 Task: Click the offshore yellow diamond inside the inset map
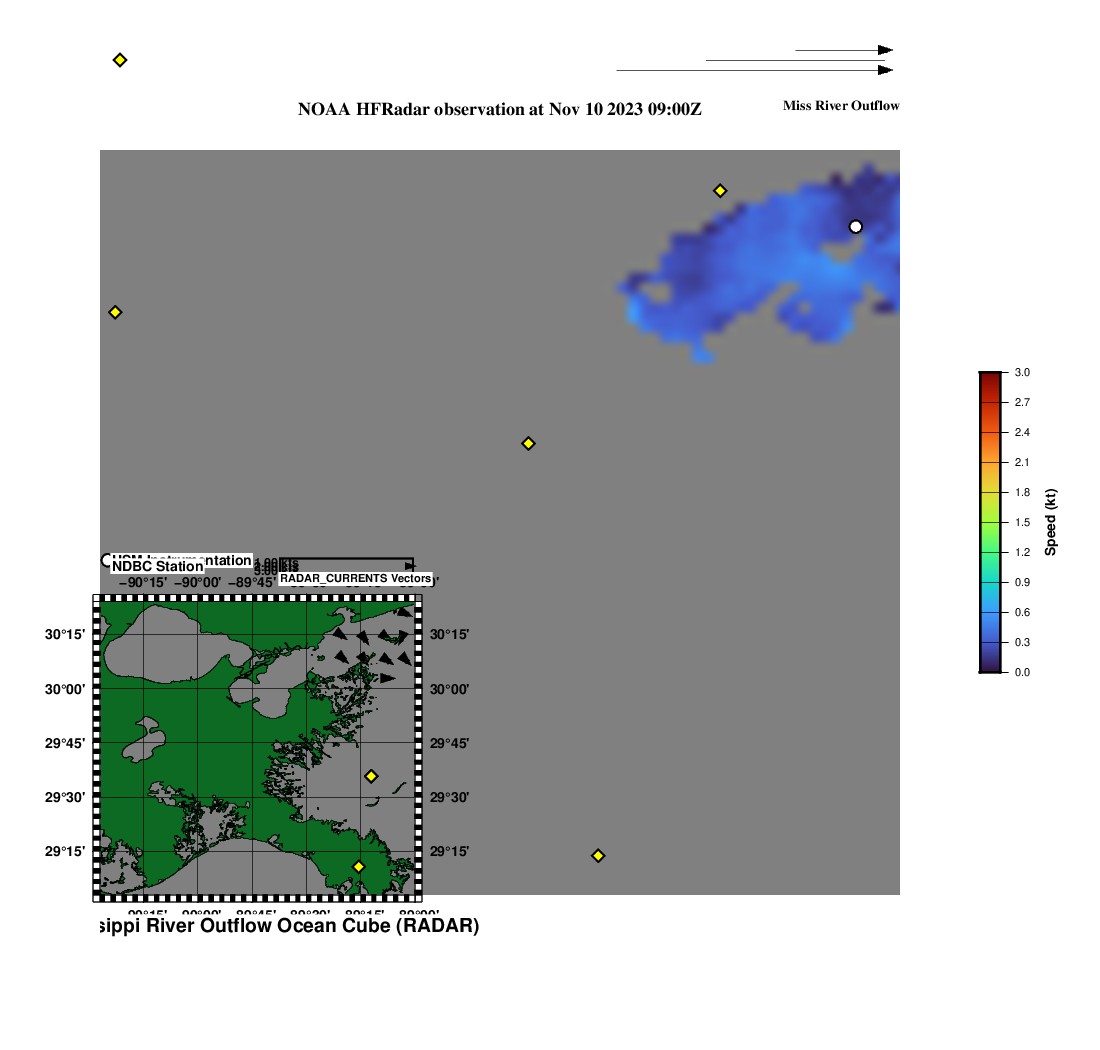371,776
